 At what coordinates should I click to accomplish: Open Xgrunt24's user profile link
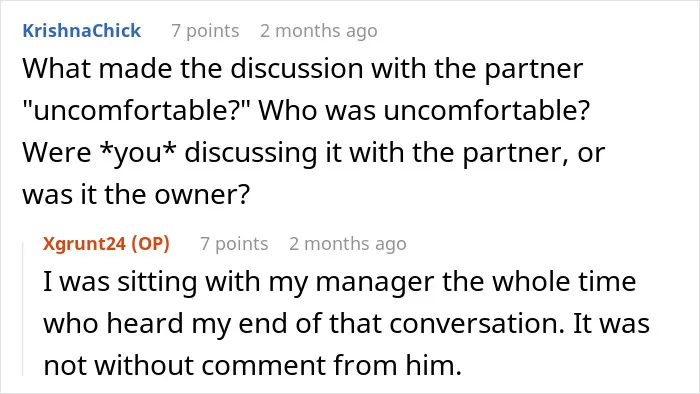click(x=84, y=244)
